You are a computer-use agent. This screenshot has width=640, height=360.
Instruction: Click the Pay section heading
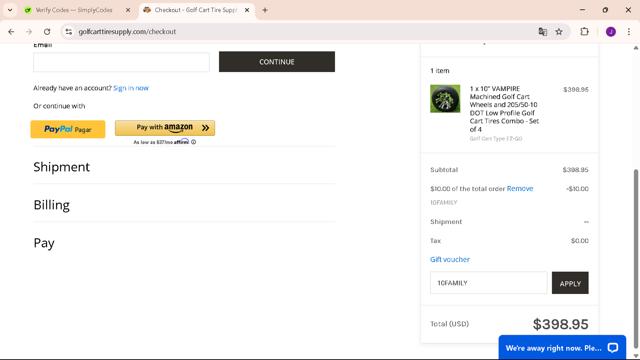point(44,243)
